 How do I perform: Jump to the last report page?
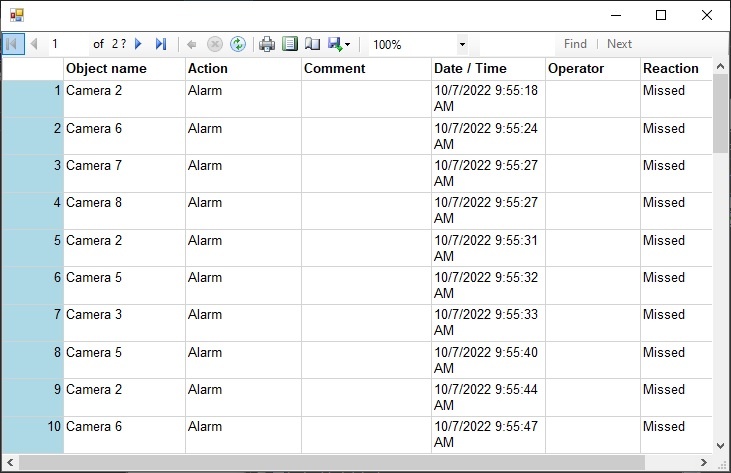pyautogui.click(x=160, y=44)
